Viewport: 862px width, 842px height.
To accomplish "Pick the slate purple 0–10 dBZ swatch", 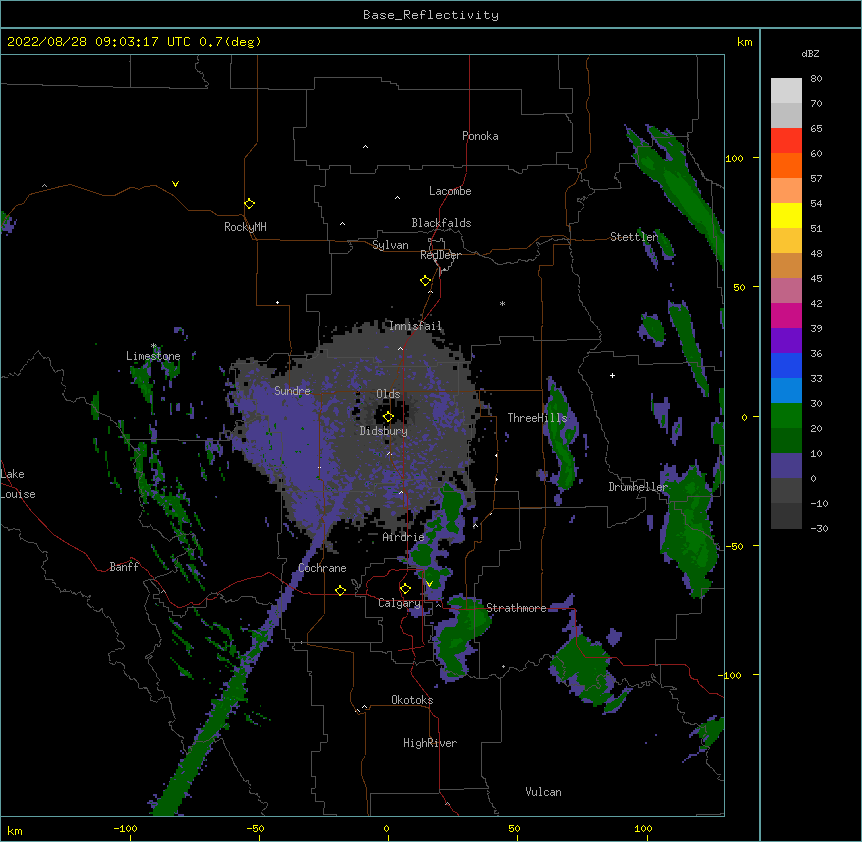I will pos(786,466).
